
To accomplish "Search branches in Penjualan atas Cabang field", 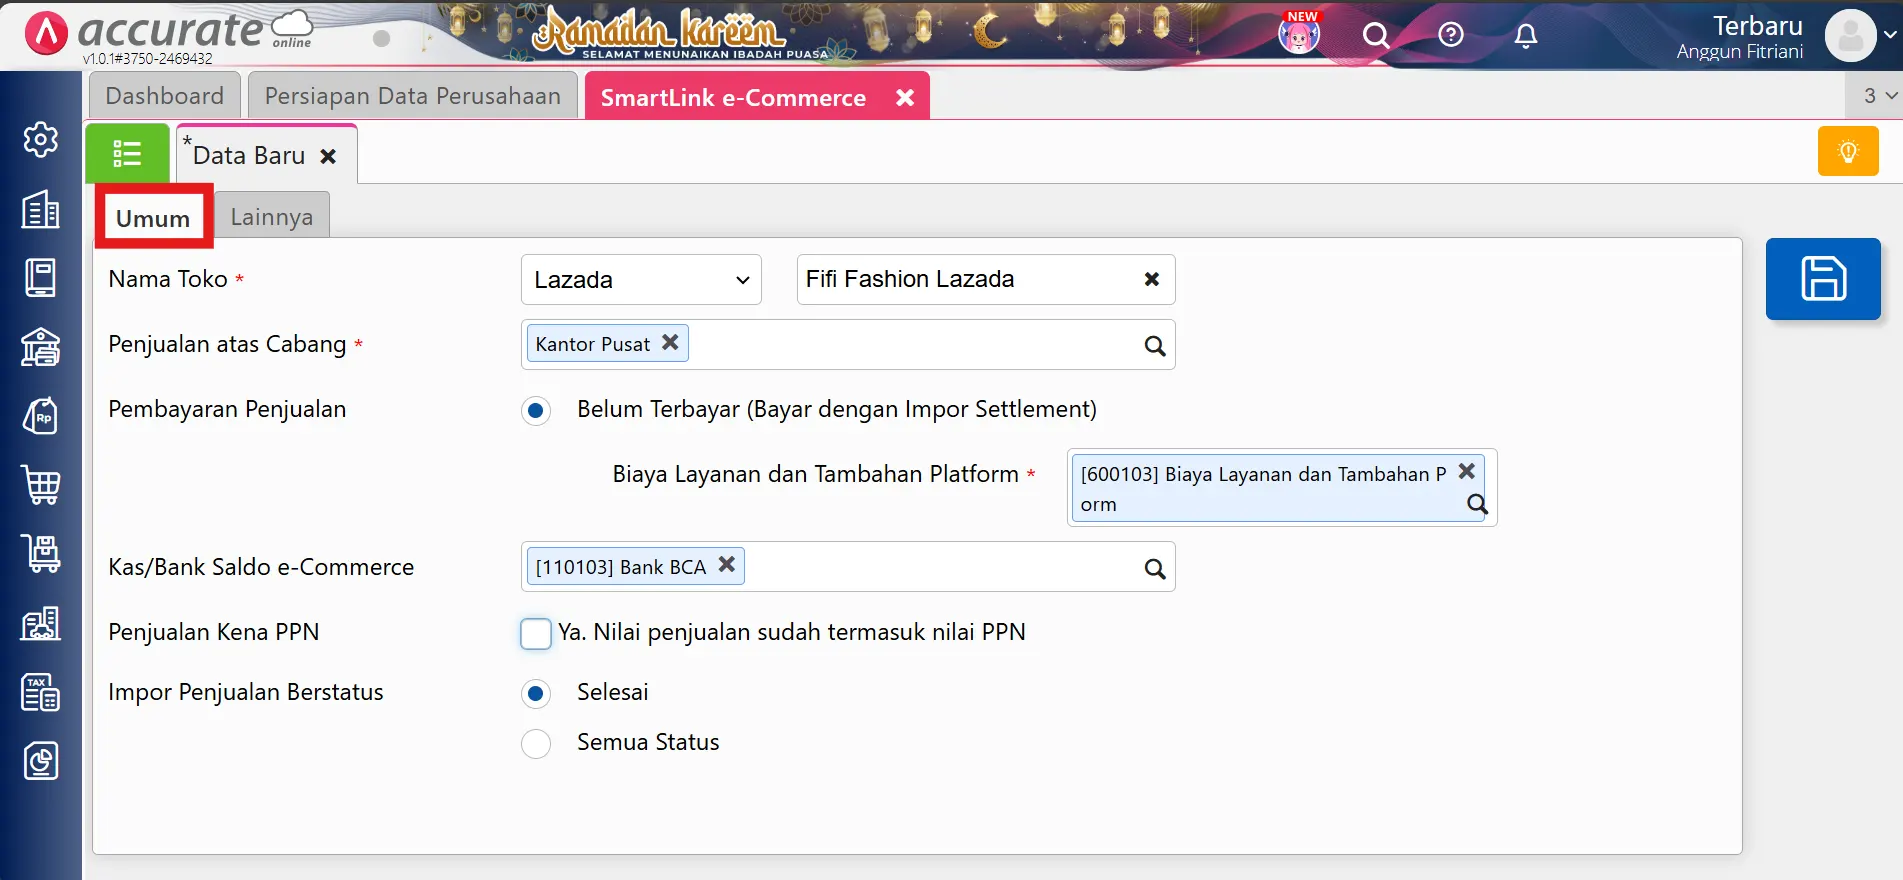I will point(1154,345).
